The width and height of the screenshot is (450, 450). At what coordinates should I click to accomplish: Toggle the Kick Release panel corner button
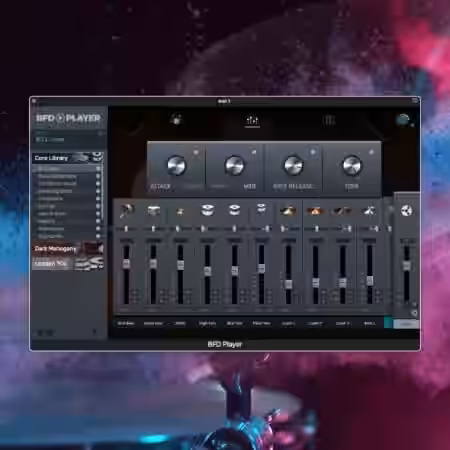(313, 152)
